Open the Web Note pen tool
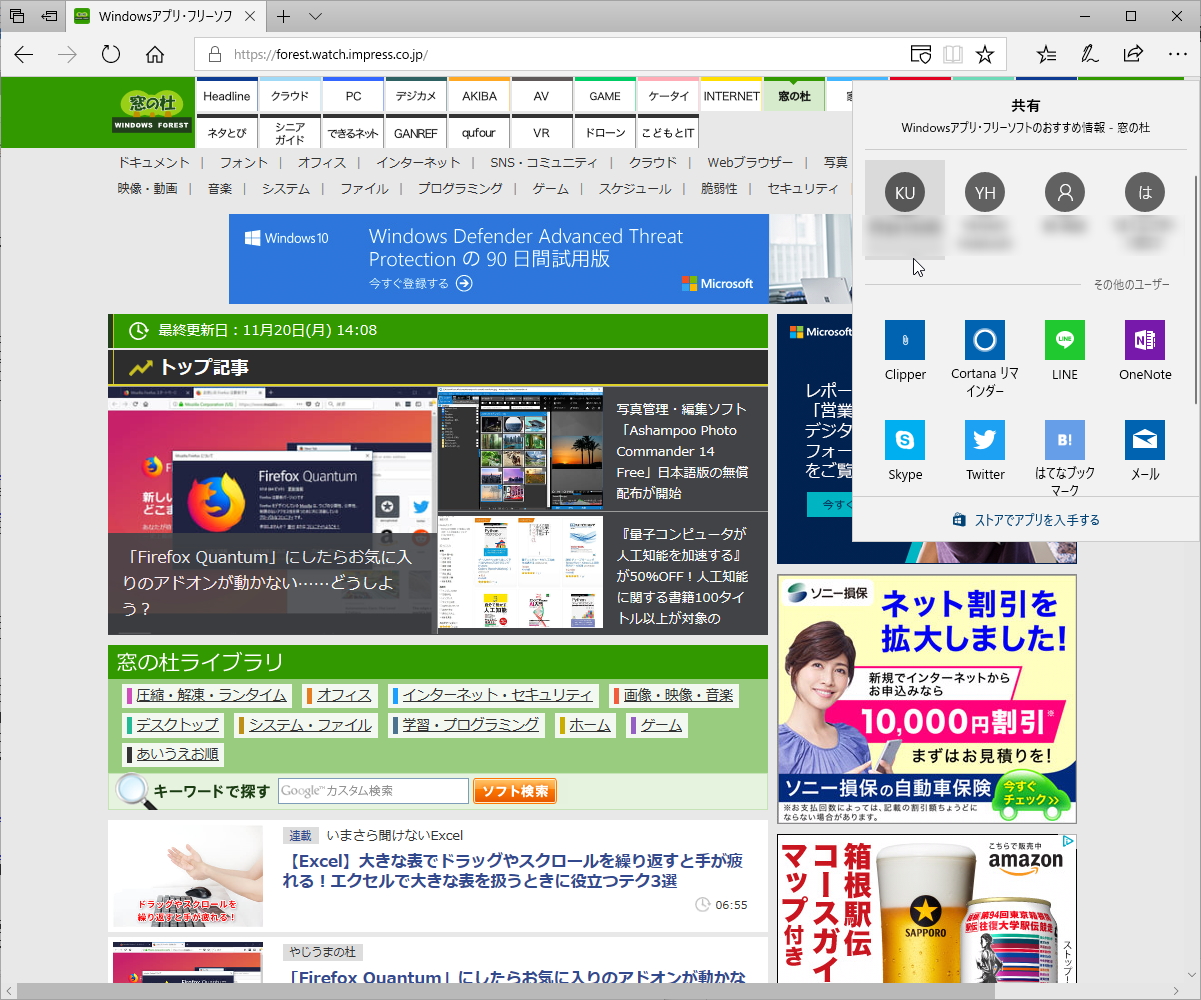 tap(1089, 55)
